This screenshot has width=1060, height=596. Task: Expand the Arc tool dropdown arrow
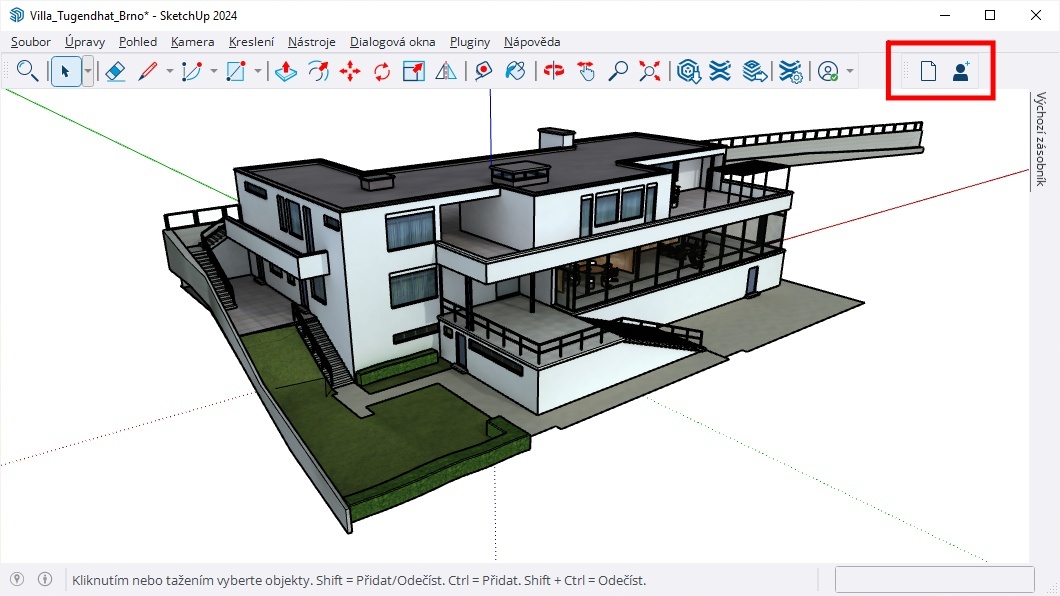(214, 71)
